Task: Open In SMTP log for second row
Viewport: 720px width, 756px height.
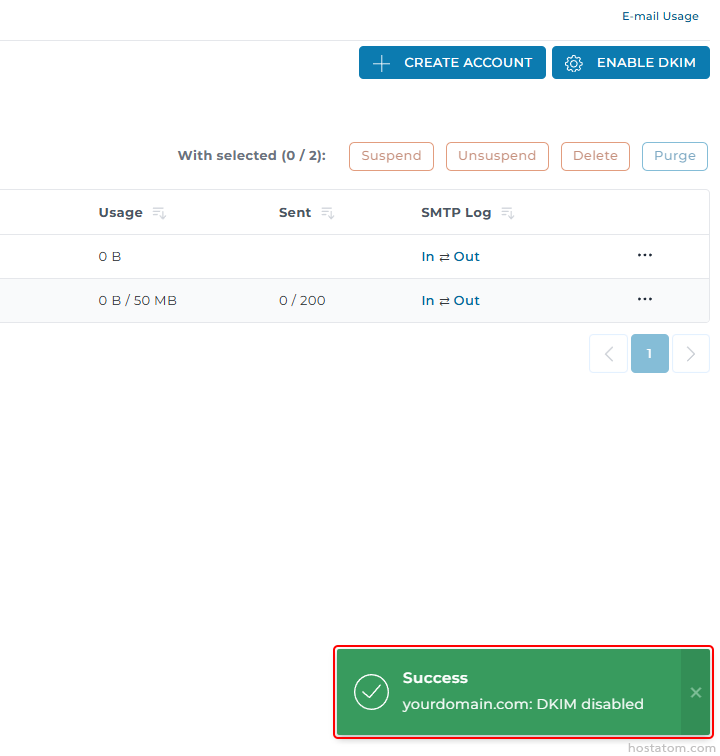Action: tap(428, 301)
